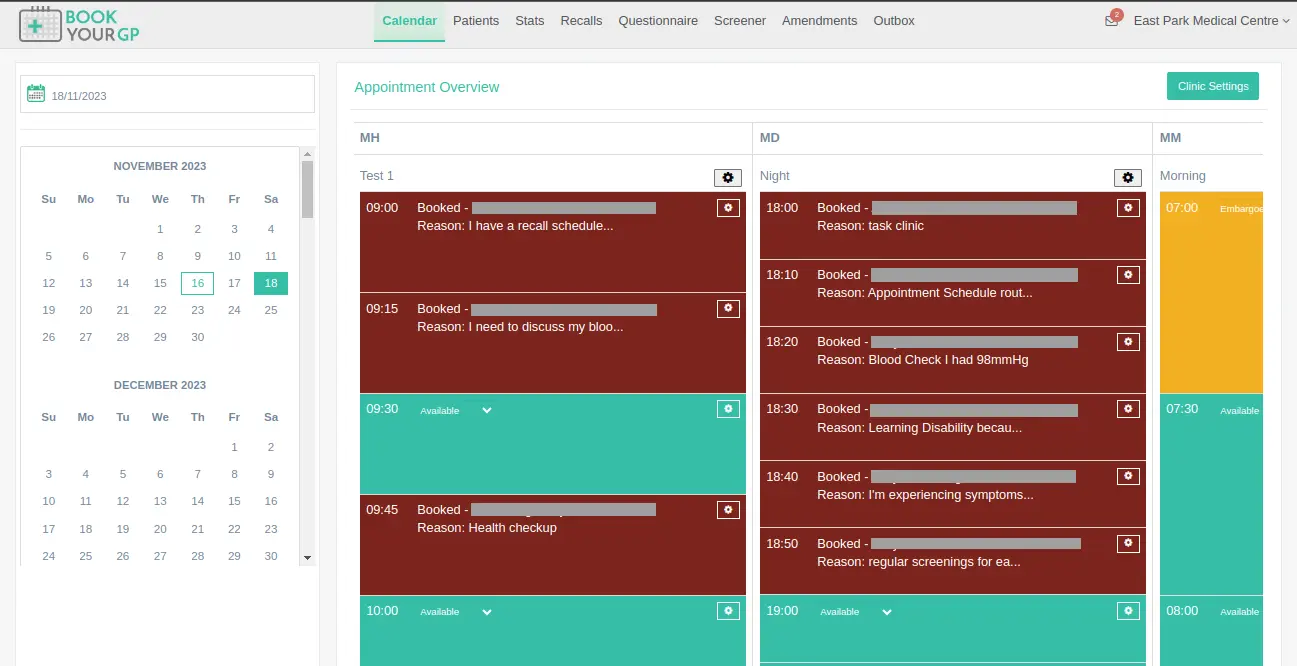Screen dimensions: 1297x666
Task: Open the 19:00 Available status dropdown
Action: tap(856, 611)
